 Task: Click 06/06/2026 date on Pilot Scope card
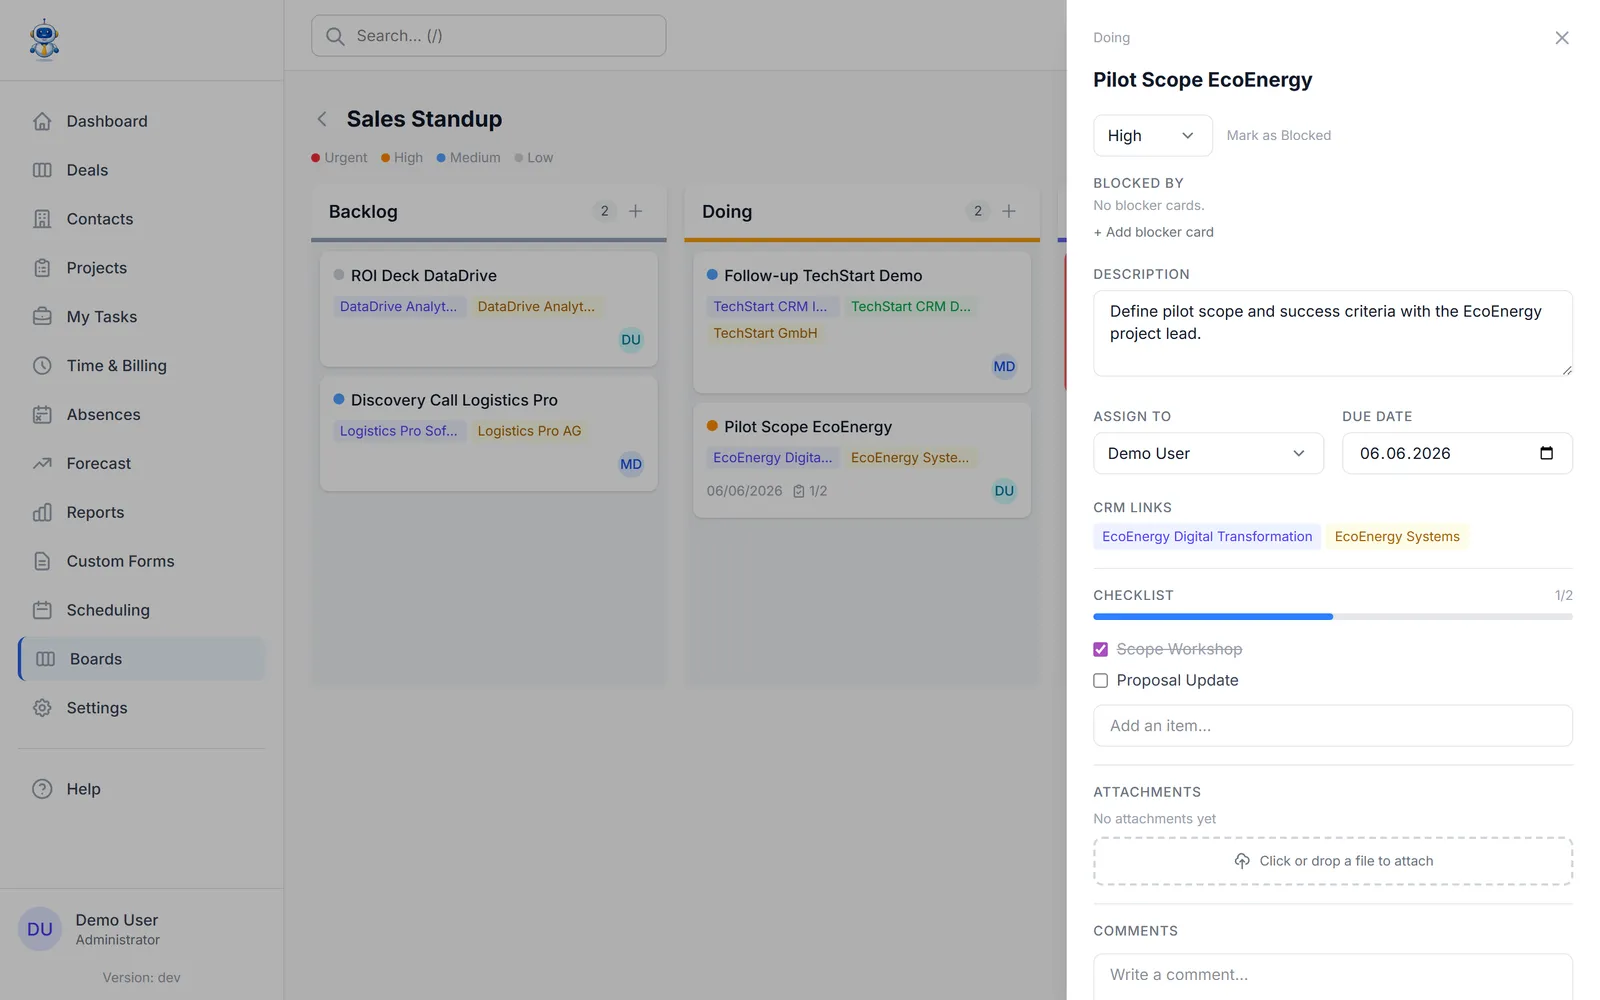744,491
